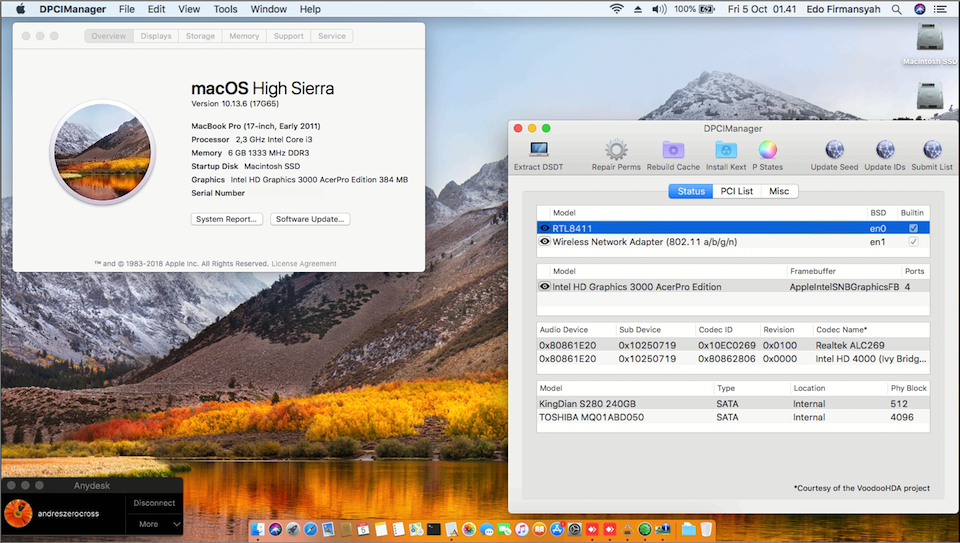Click the eye icon beside Wireless Network Adapter

tap(544, 241)
